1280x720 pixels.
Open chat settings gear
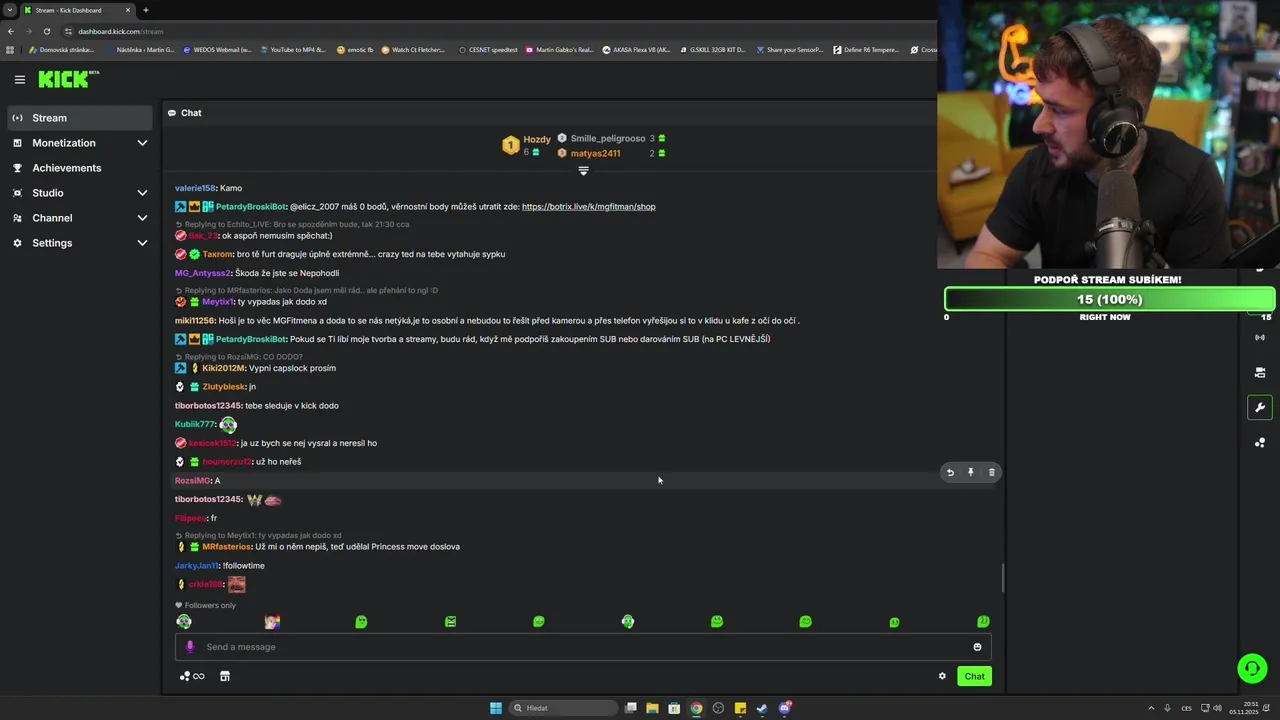(942, 676)
